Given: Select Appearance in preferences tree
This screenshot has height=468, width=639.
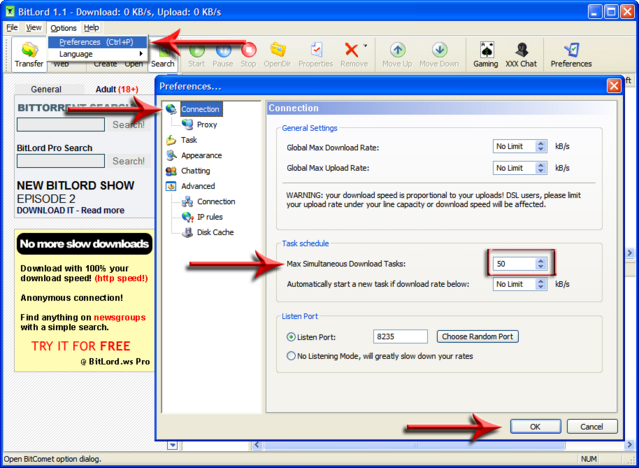Looking at the screenshot, I should [202, 155].
